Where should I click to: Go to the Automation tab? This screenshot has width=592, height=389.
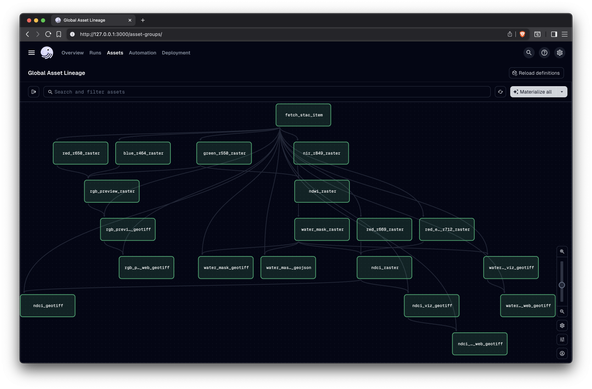[142, 53]
